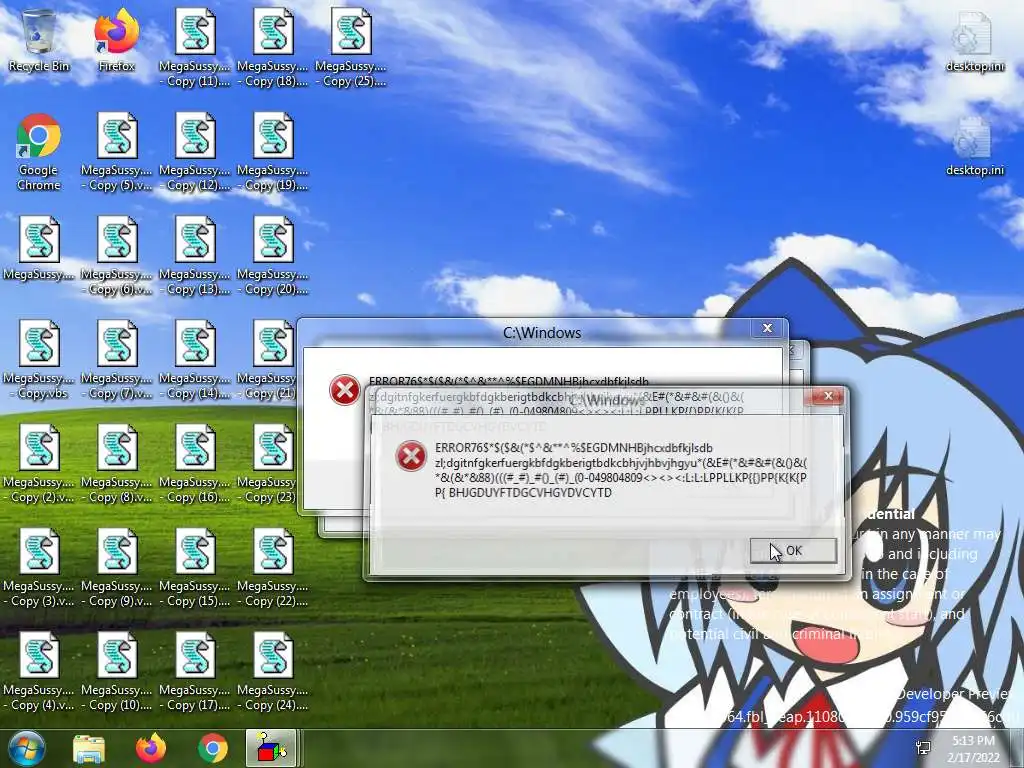The image size is (1024, 768).
Task: Close the front C:\Windows error dialog
Action: tap(828, 396)
